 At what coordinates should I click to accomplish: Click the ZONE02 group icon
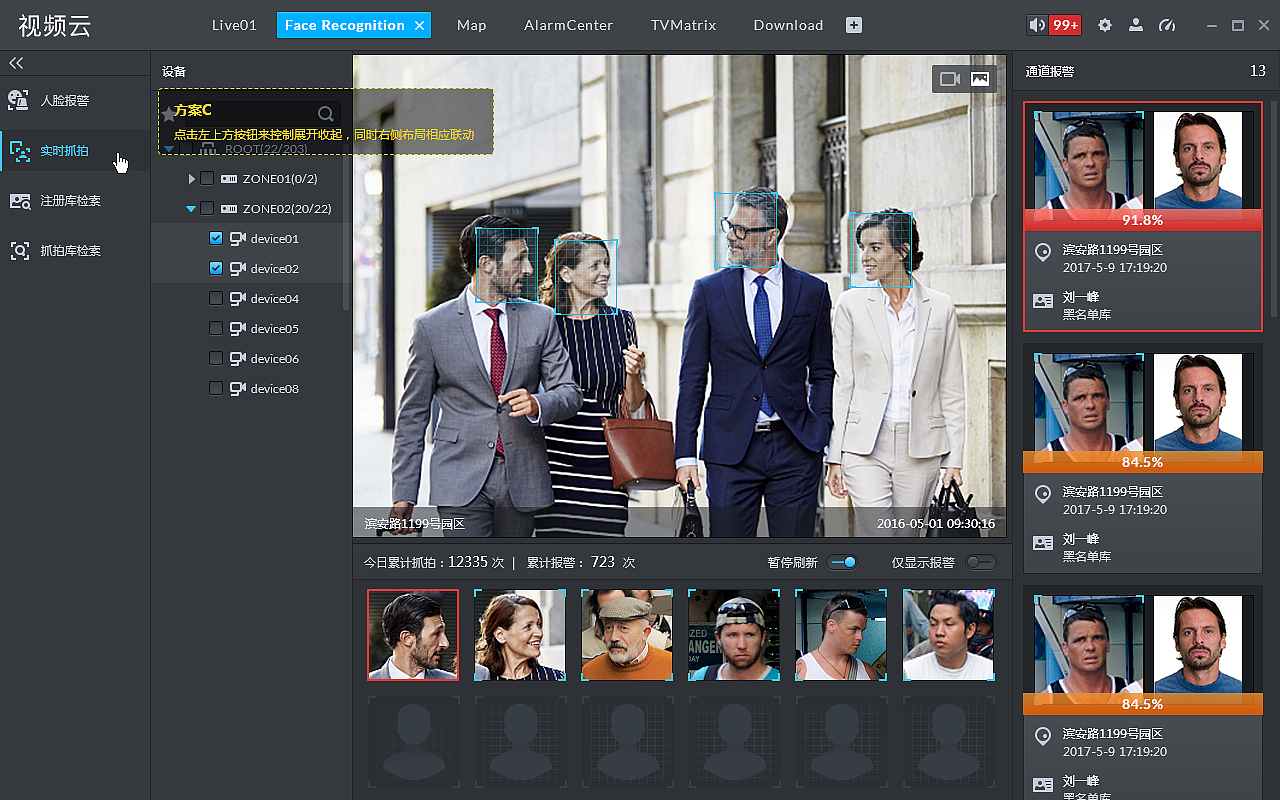[229, 209]
